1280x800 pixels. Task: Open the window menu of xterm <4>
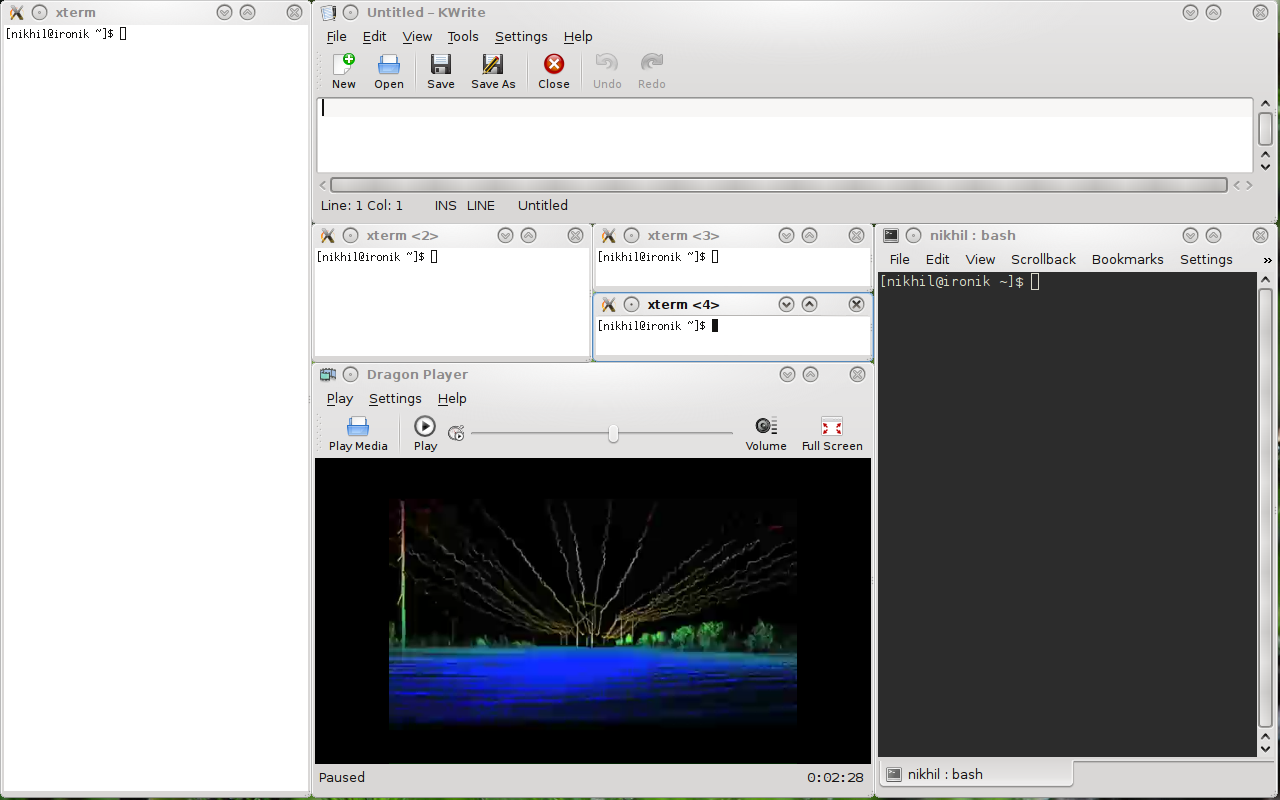(608, 305)
